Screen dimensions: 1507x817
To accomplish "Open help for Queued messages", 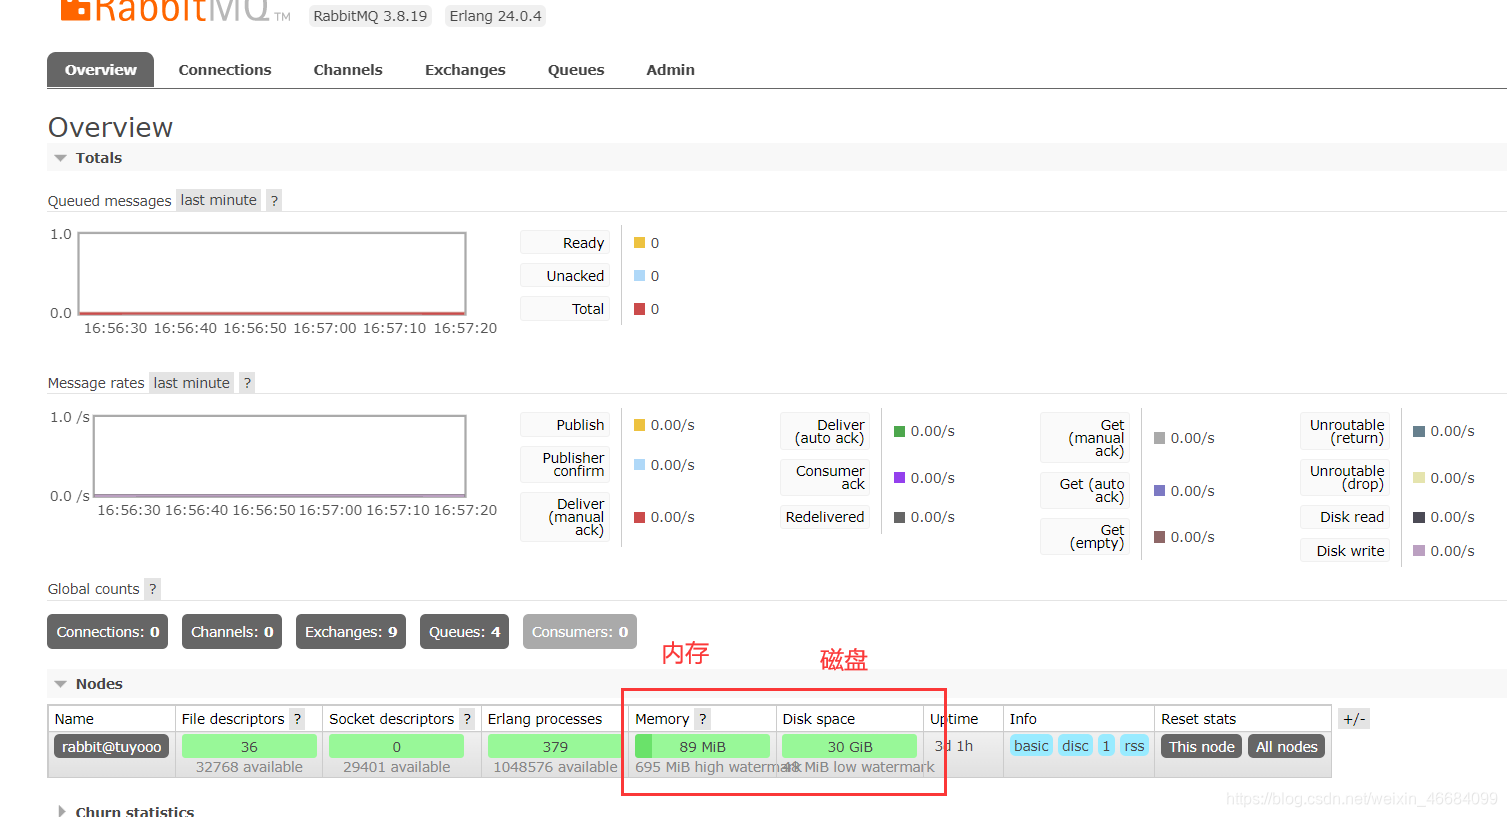I will (x=274, y=200).
